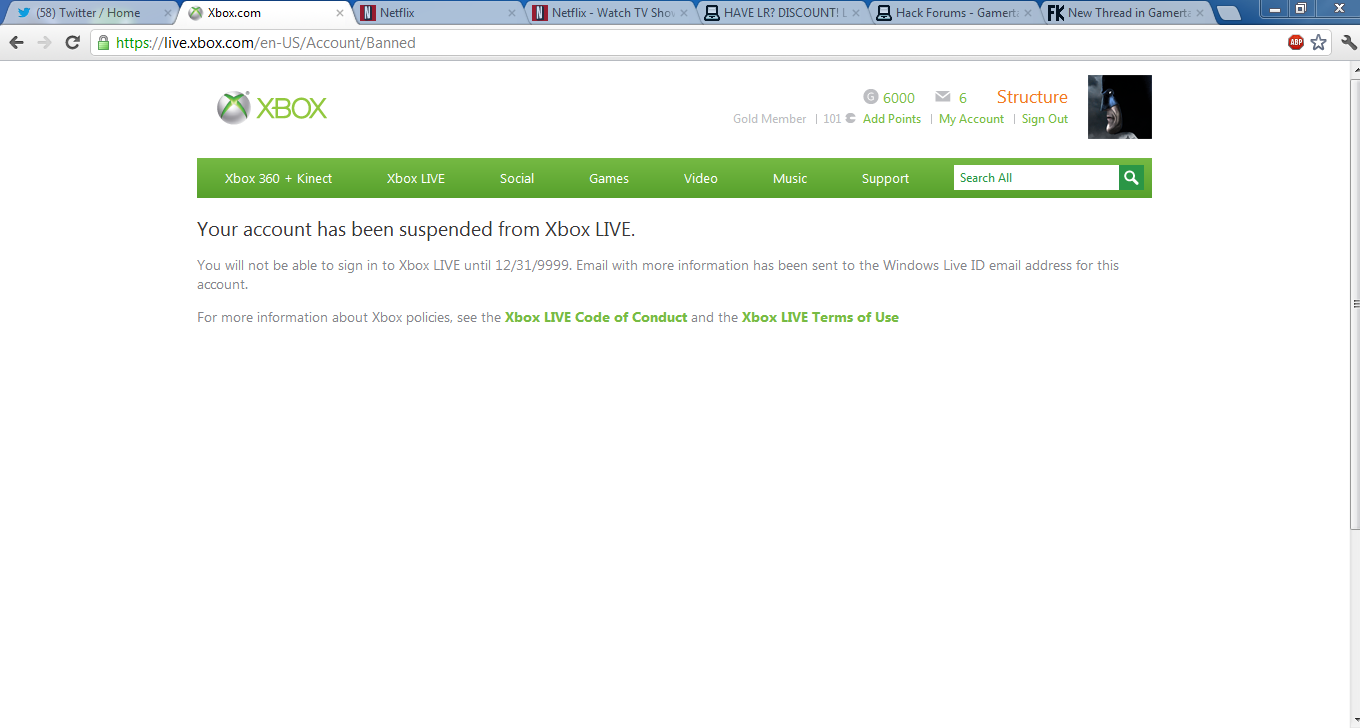Image resolution: width=1360 pixels, height=728 pixels.
Task: Open the My Account link
Action: [971, 119]
